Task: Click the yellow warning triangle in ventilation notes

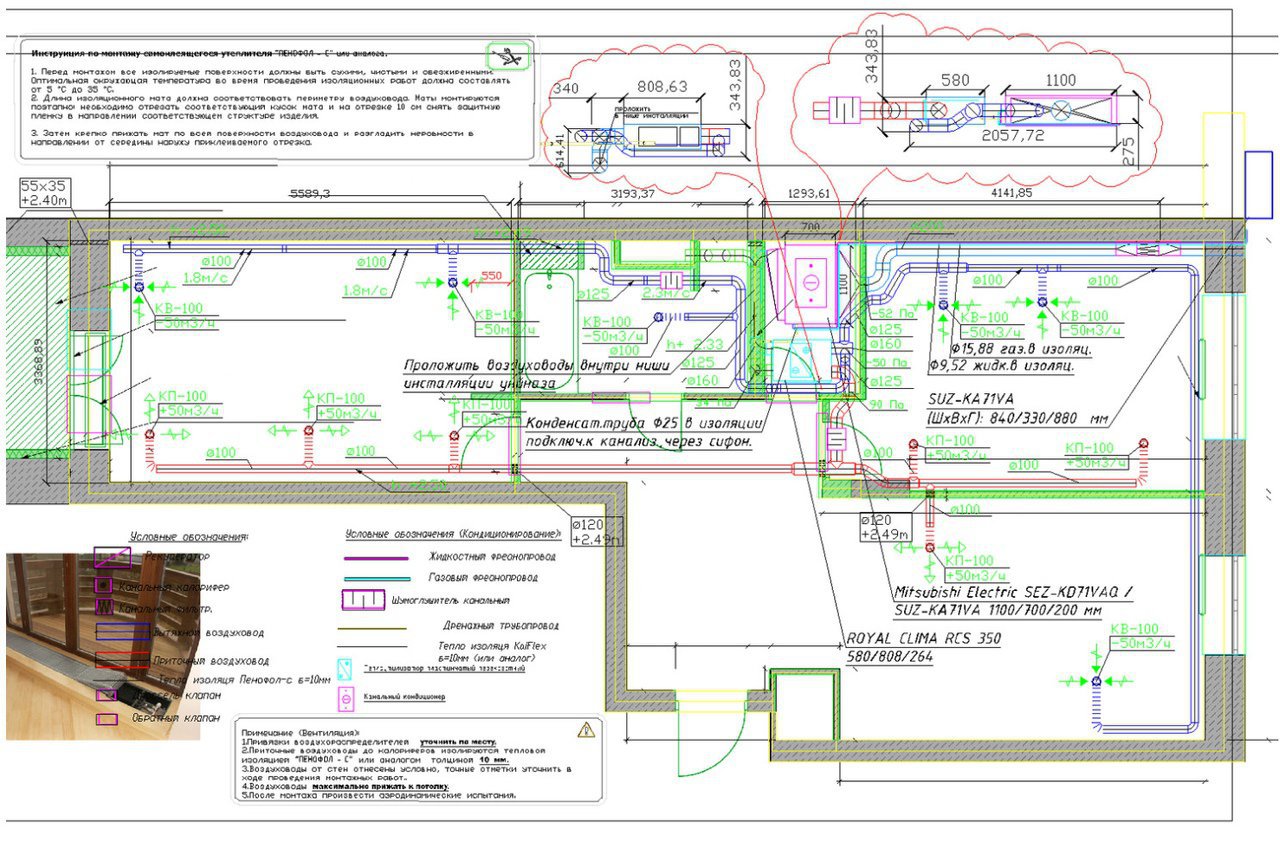Action: coord(586,729)
